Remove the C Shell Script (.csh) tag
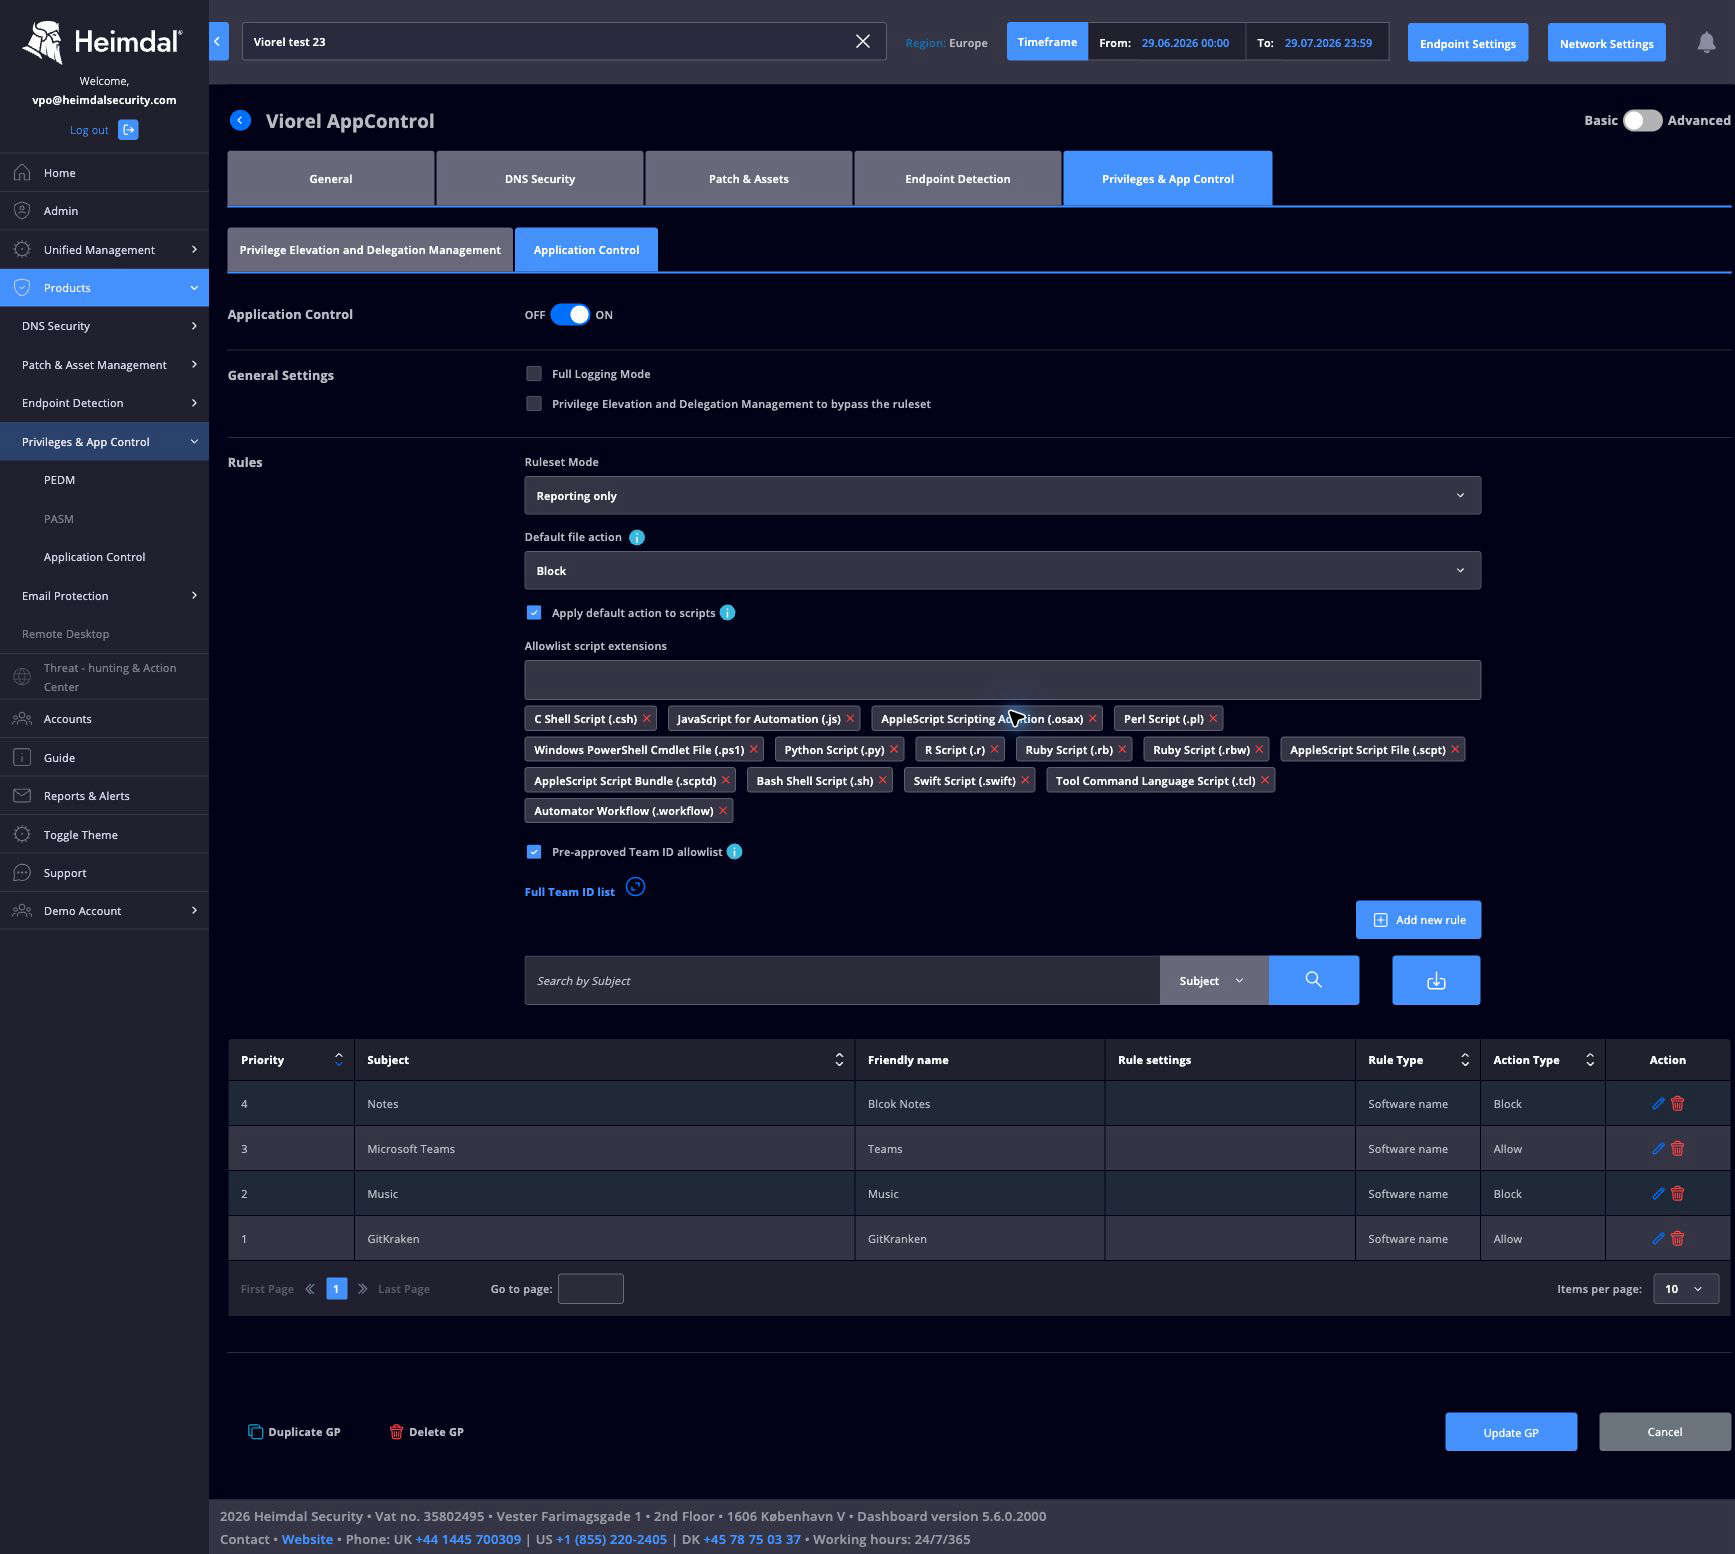This screenshot has height=1554, width=1735. [647, 719]
